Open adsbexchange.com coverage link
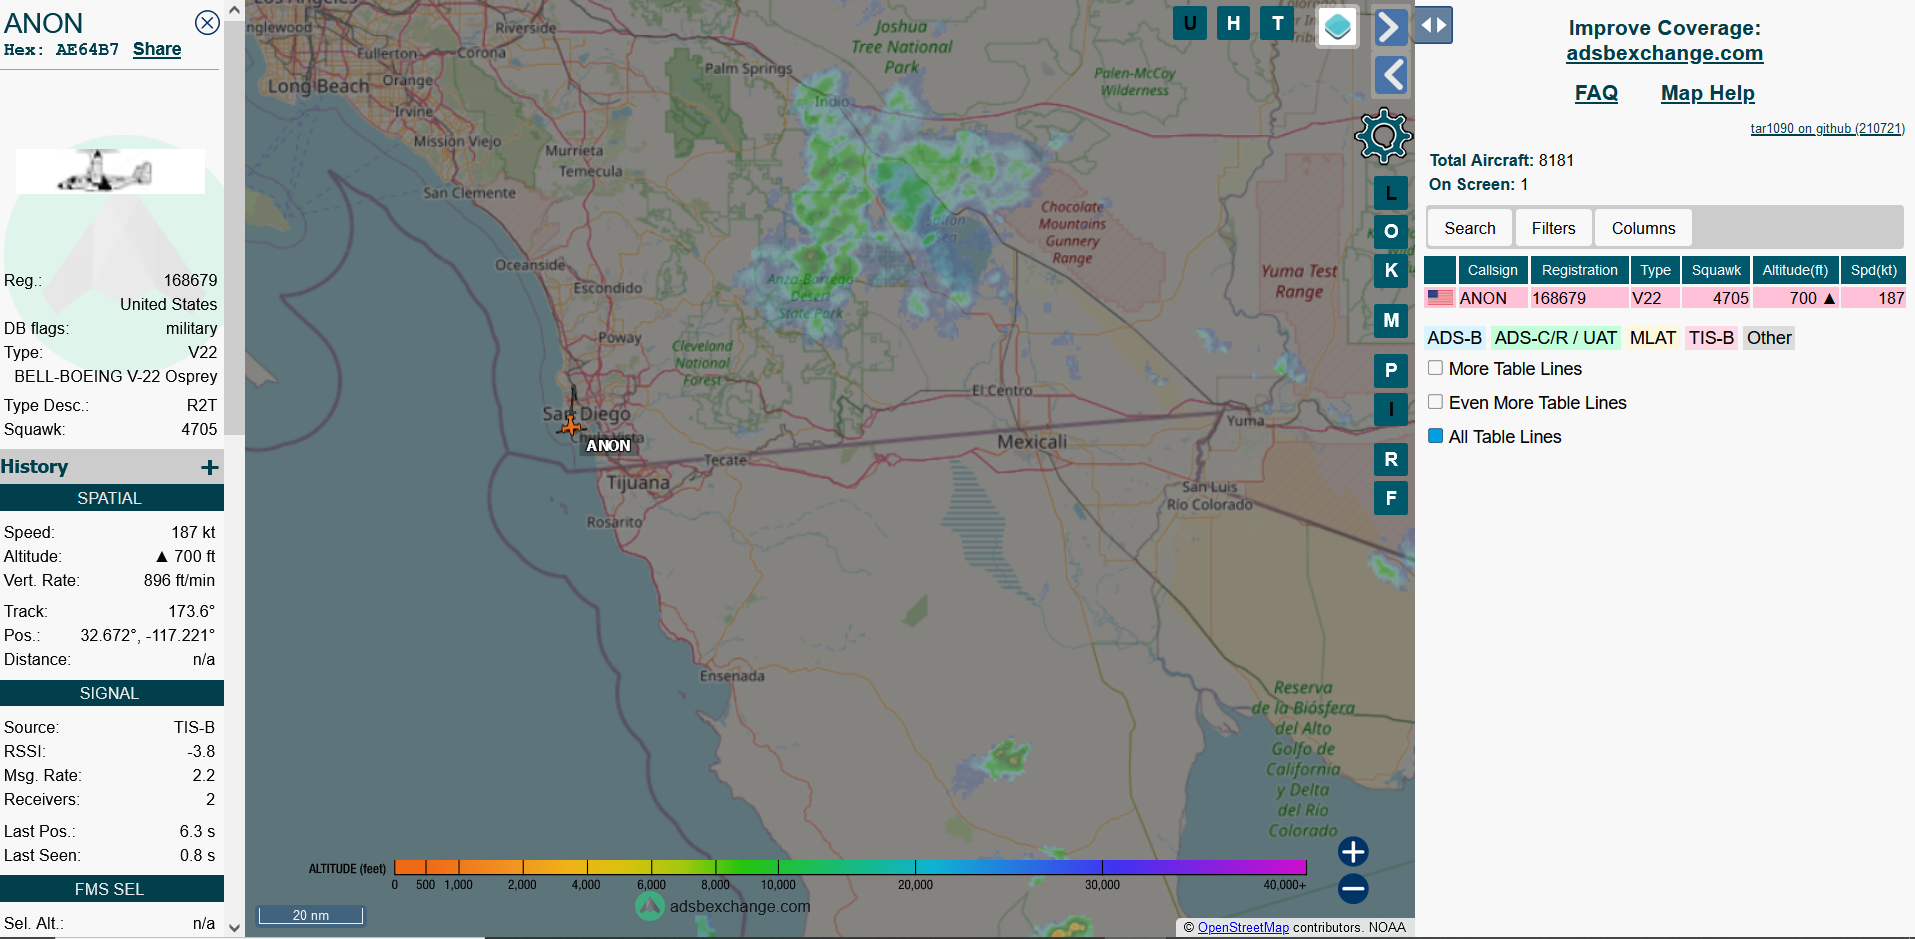Screen dimensions: 1915x939 [x=1664, y=53]
